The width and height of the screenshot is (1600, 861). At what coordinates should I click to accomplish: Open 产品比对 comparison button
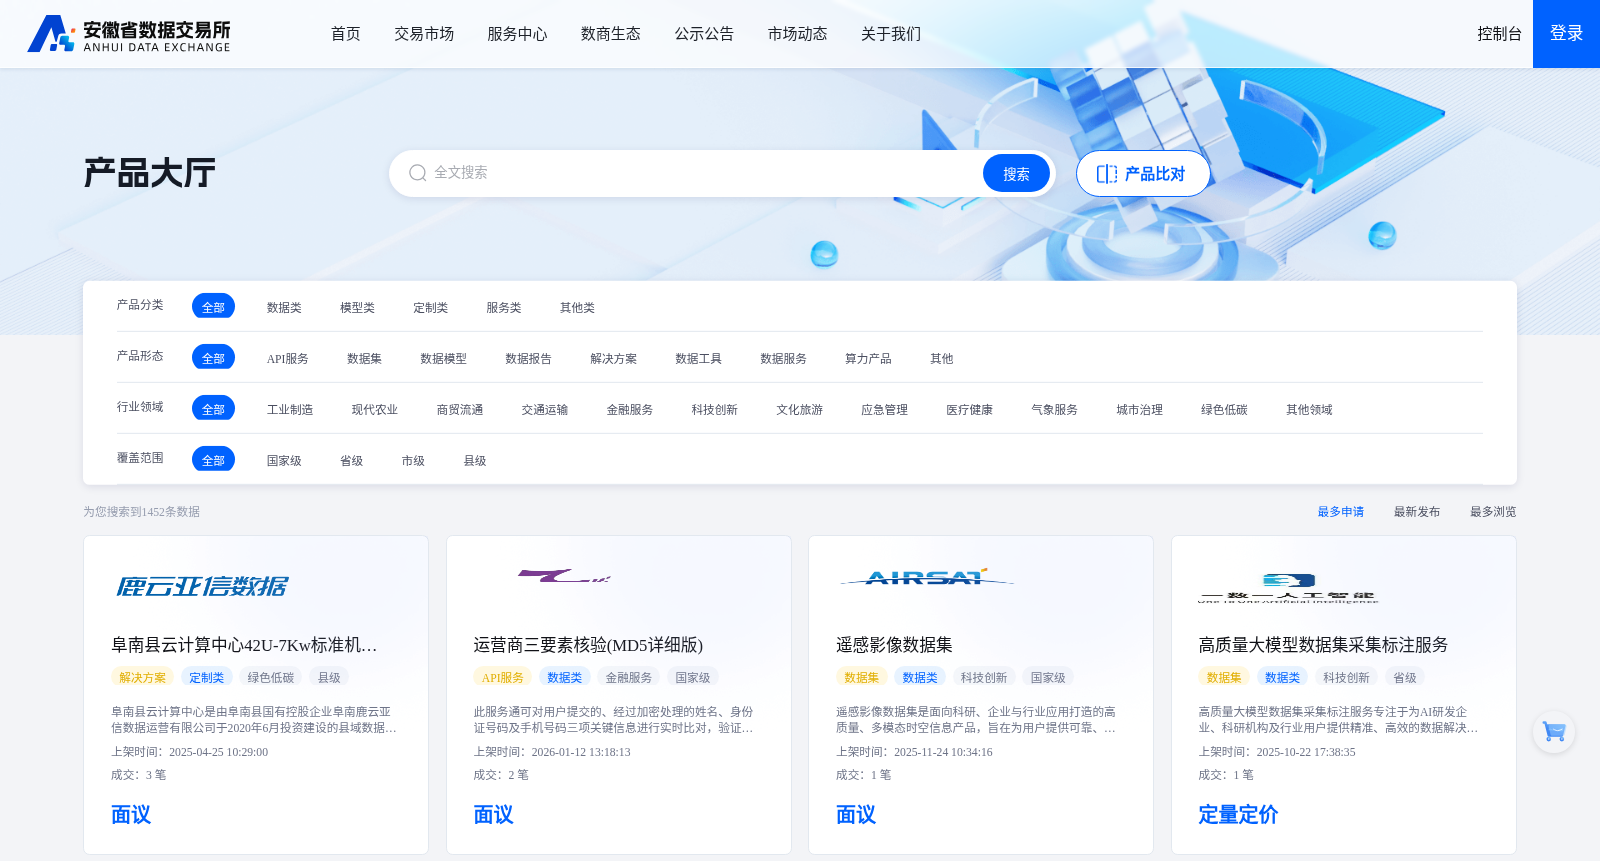1143,173
